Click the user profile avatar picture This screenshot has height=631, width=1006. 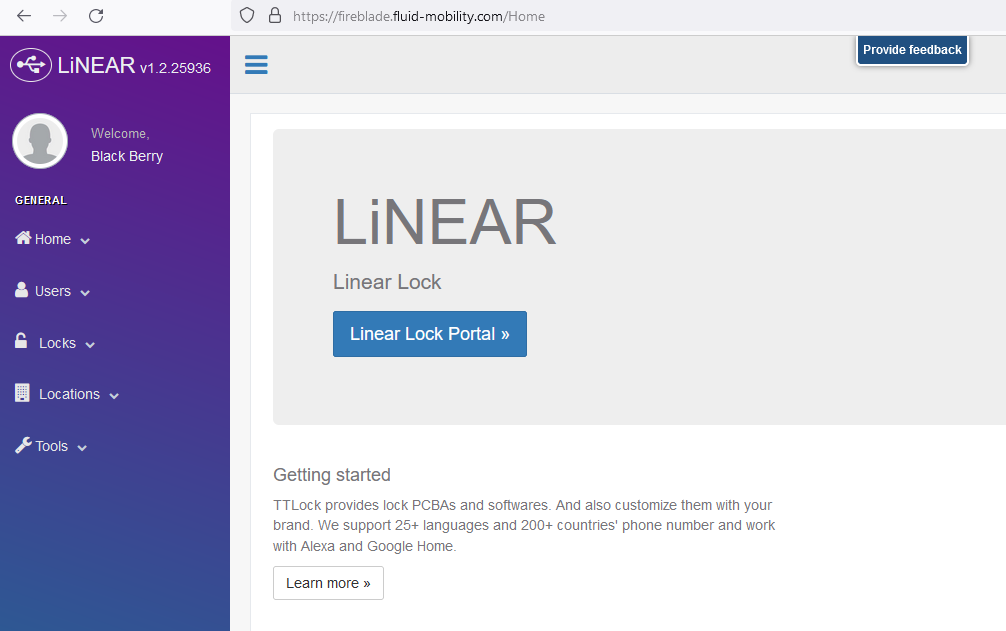[x=40, y=141]
